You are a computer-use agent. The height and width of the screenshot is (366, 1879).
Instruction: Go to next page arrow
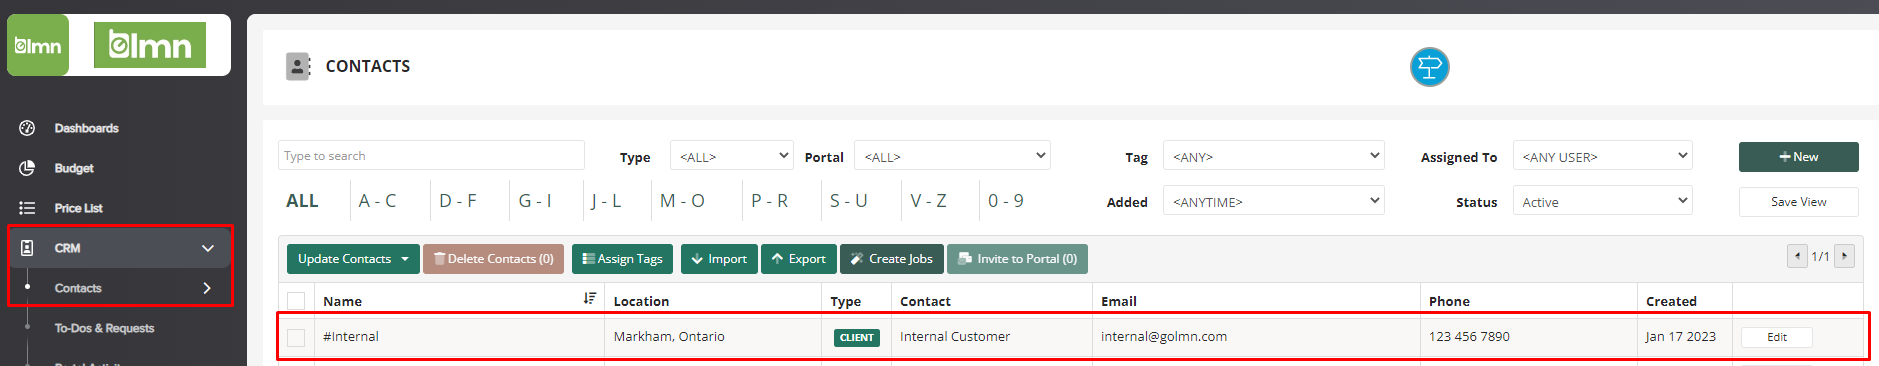[x=1845, y=256]
